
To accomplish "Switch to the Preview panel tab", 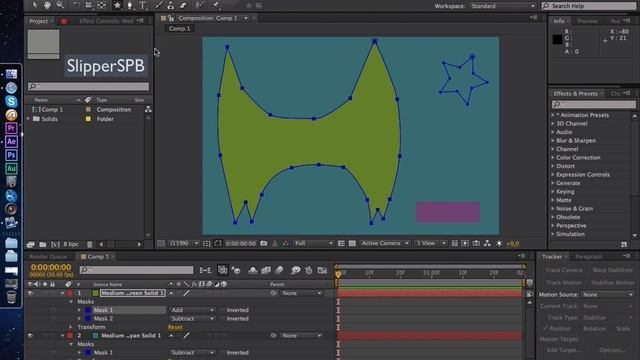I will pos(587,21).
